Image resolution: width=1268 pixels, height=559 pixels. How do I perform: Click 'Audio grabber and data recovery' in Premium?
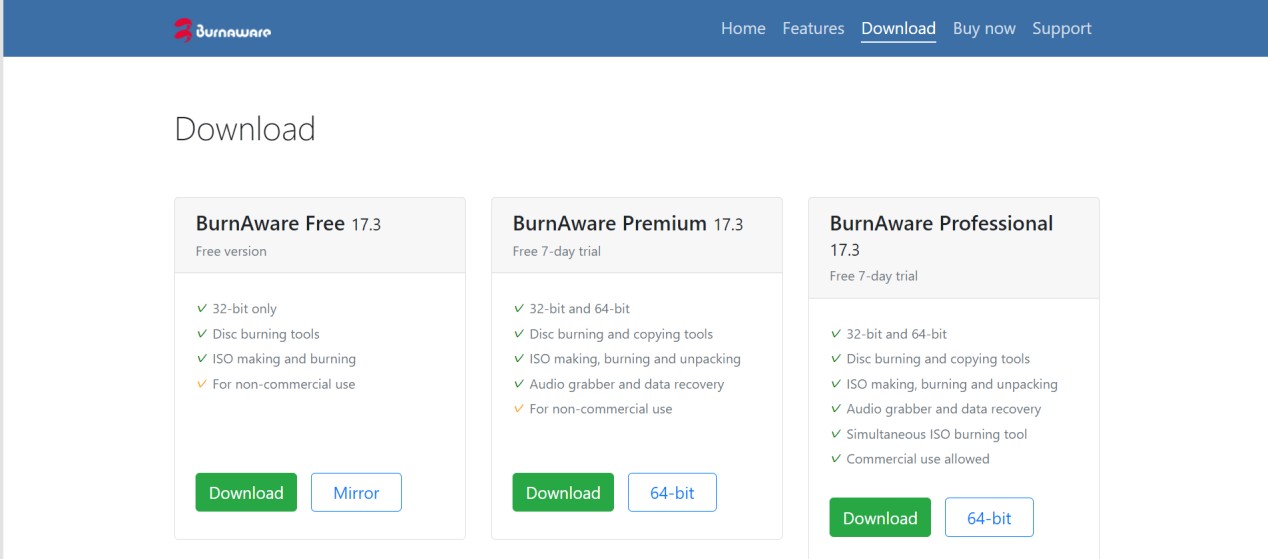(627, 384)
